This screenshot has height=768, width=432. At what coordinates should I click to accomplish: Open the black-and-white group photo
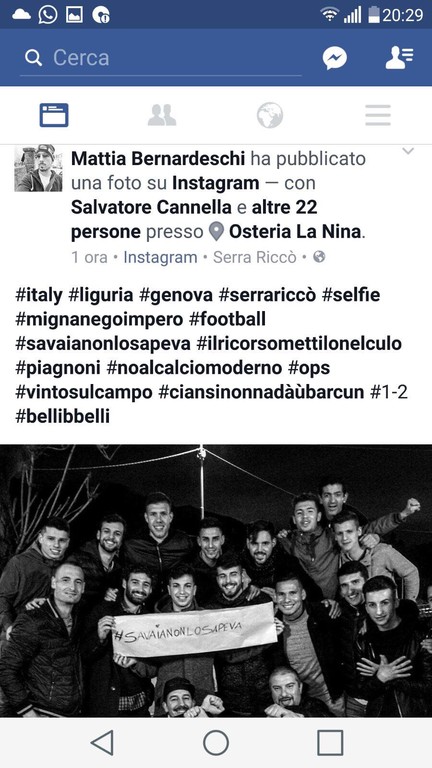coord(216,581)
